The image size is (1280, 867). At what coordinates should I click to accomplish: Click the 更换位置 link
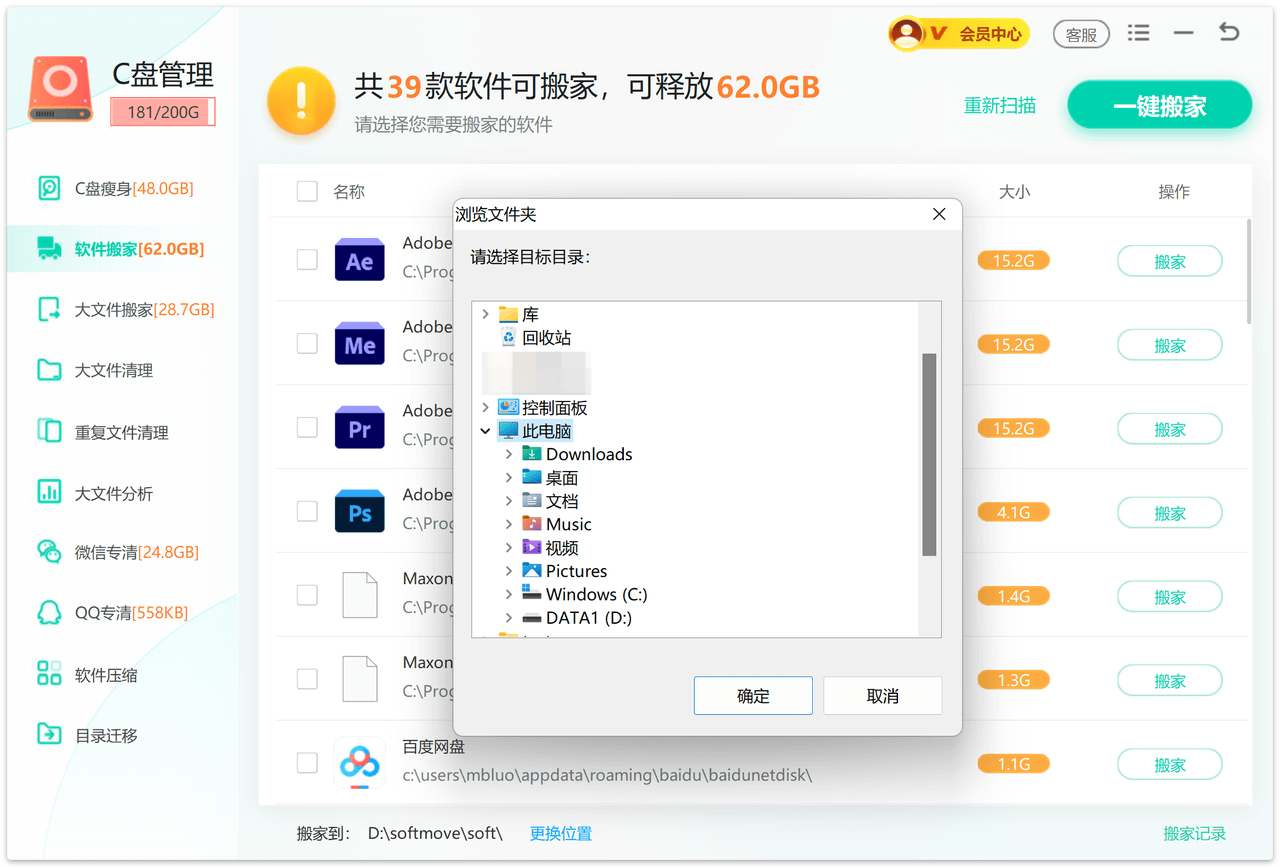(560, 833)
